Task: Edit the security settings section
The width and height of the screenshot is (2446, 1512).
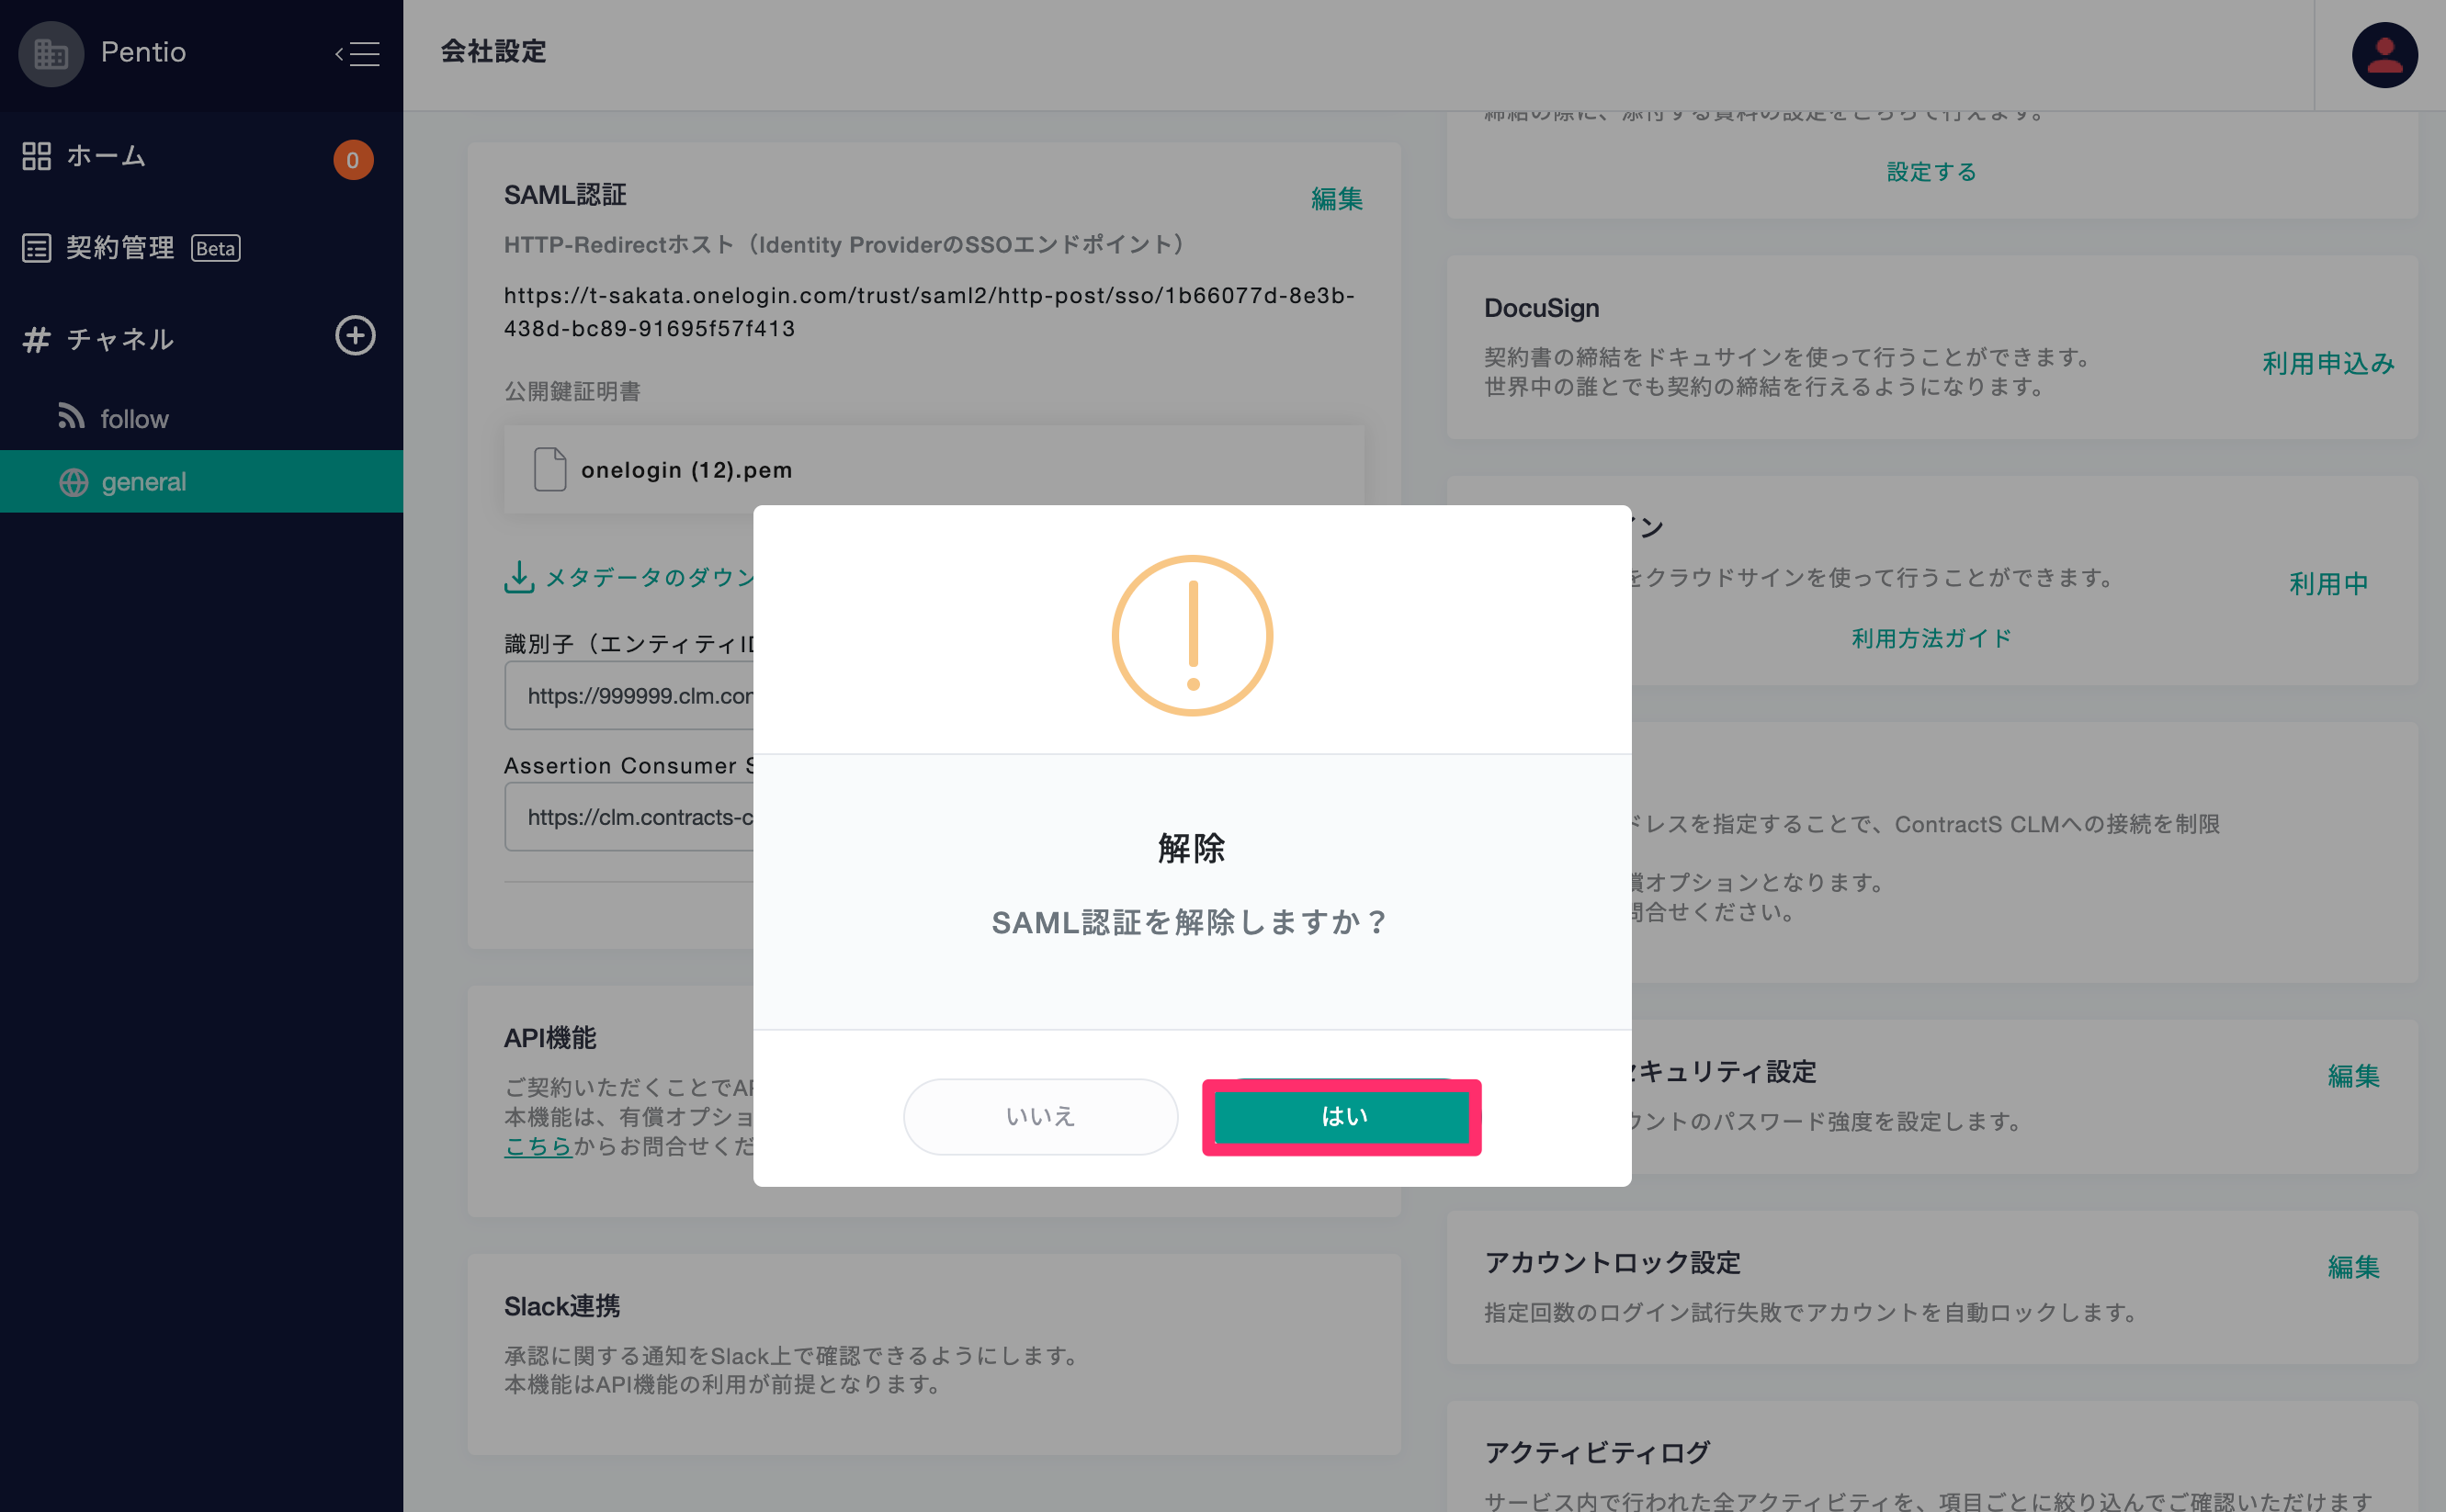Action: click(2353, 1076)
